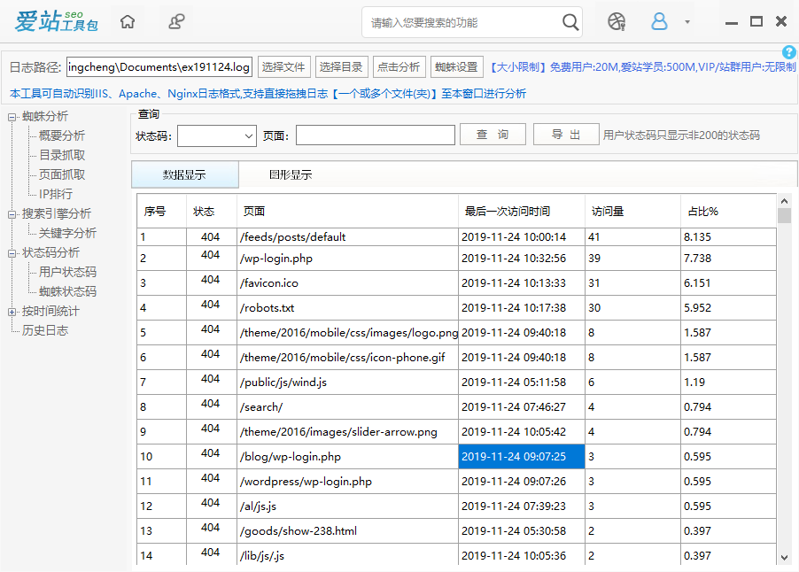Screen dimensions: 799x572
Task: Collapse the 搜索引擎分析 tree node
Action: point(12,214)
